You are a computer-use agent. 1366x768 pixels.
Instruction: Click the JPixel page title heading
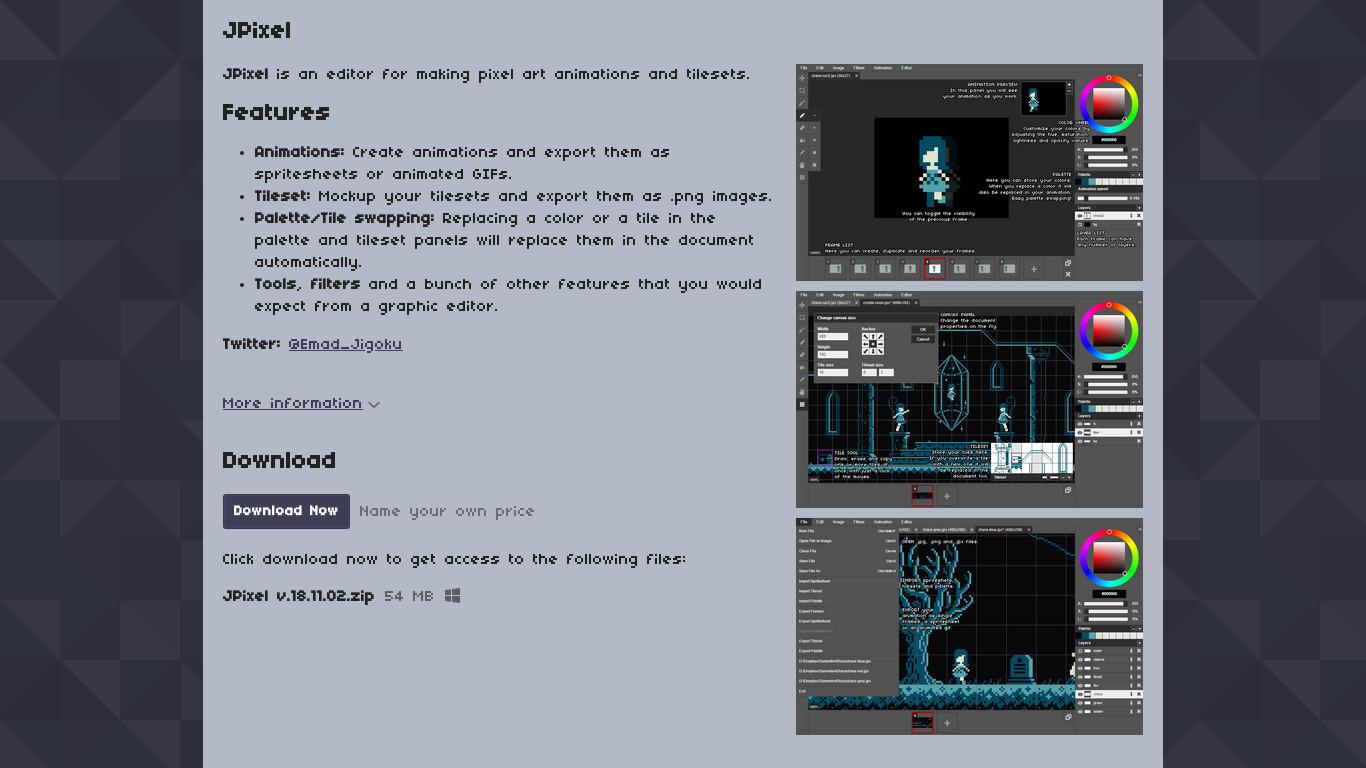click(x=257, y=31)
